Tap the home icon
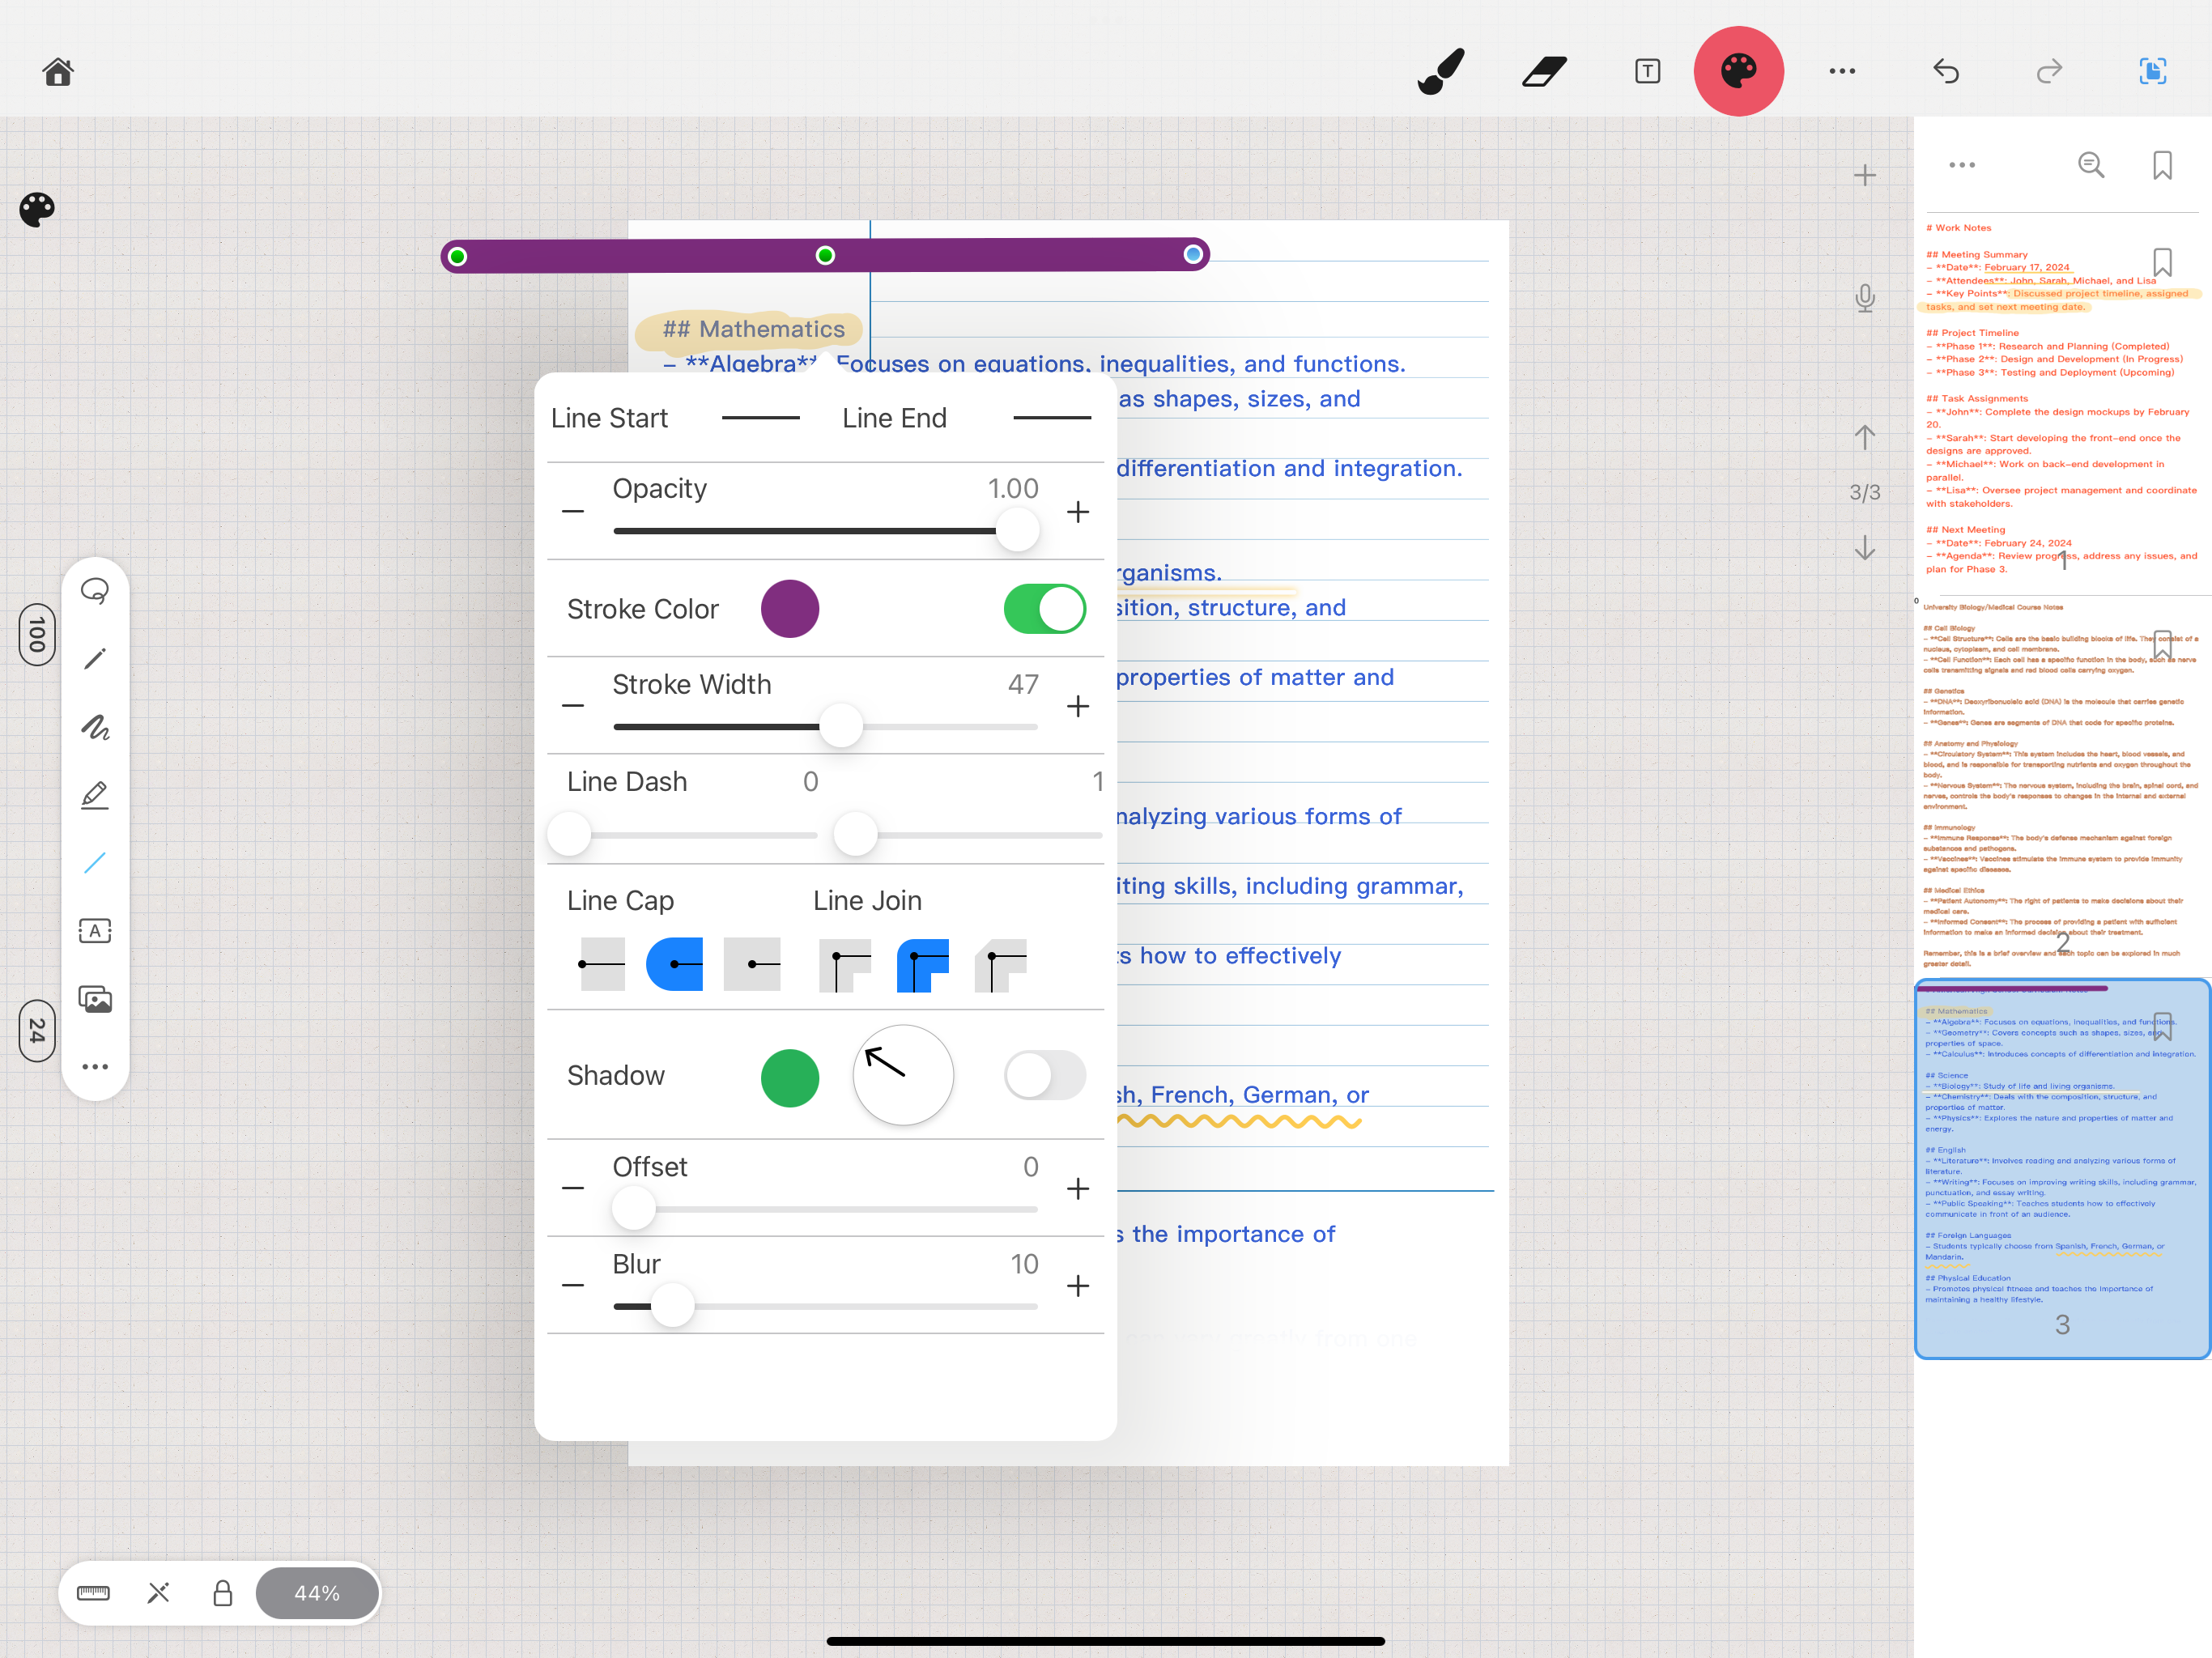The image size is (2212, 1658). click(58, 71)
